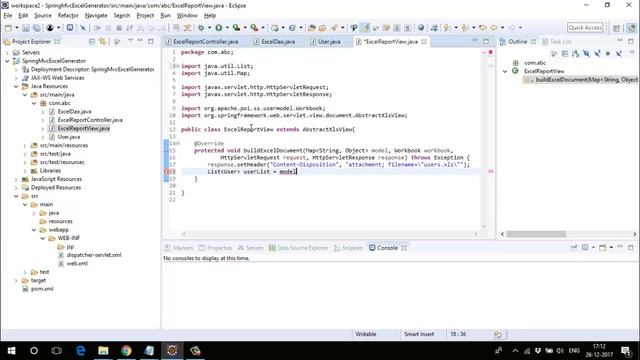Click the error marker on line 18
This screenshot has width=640, height=360.
click(167, 172)
